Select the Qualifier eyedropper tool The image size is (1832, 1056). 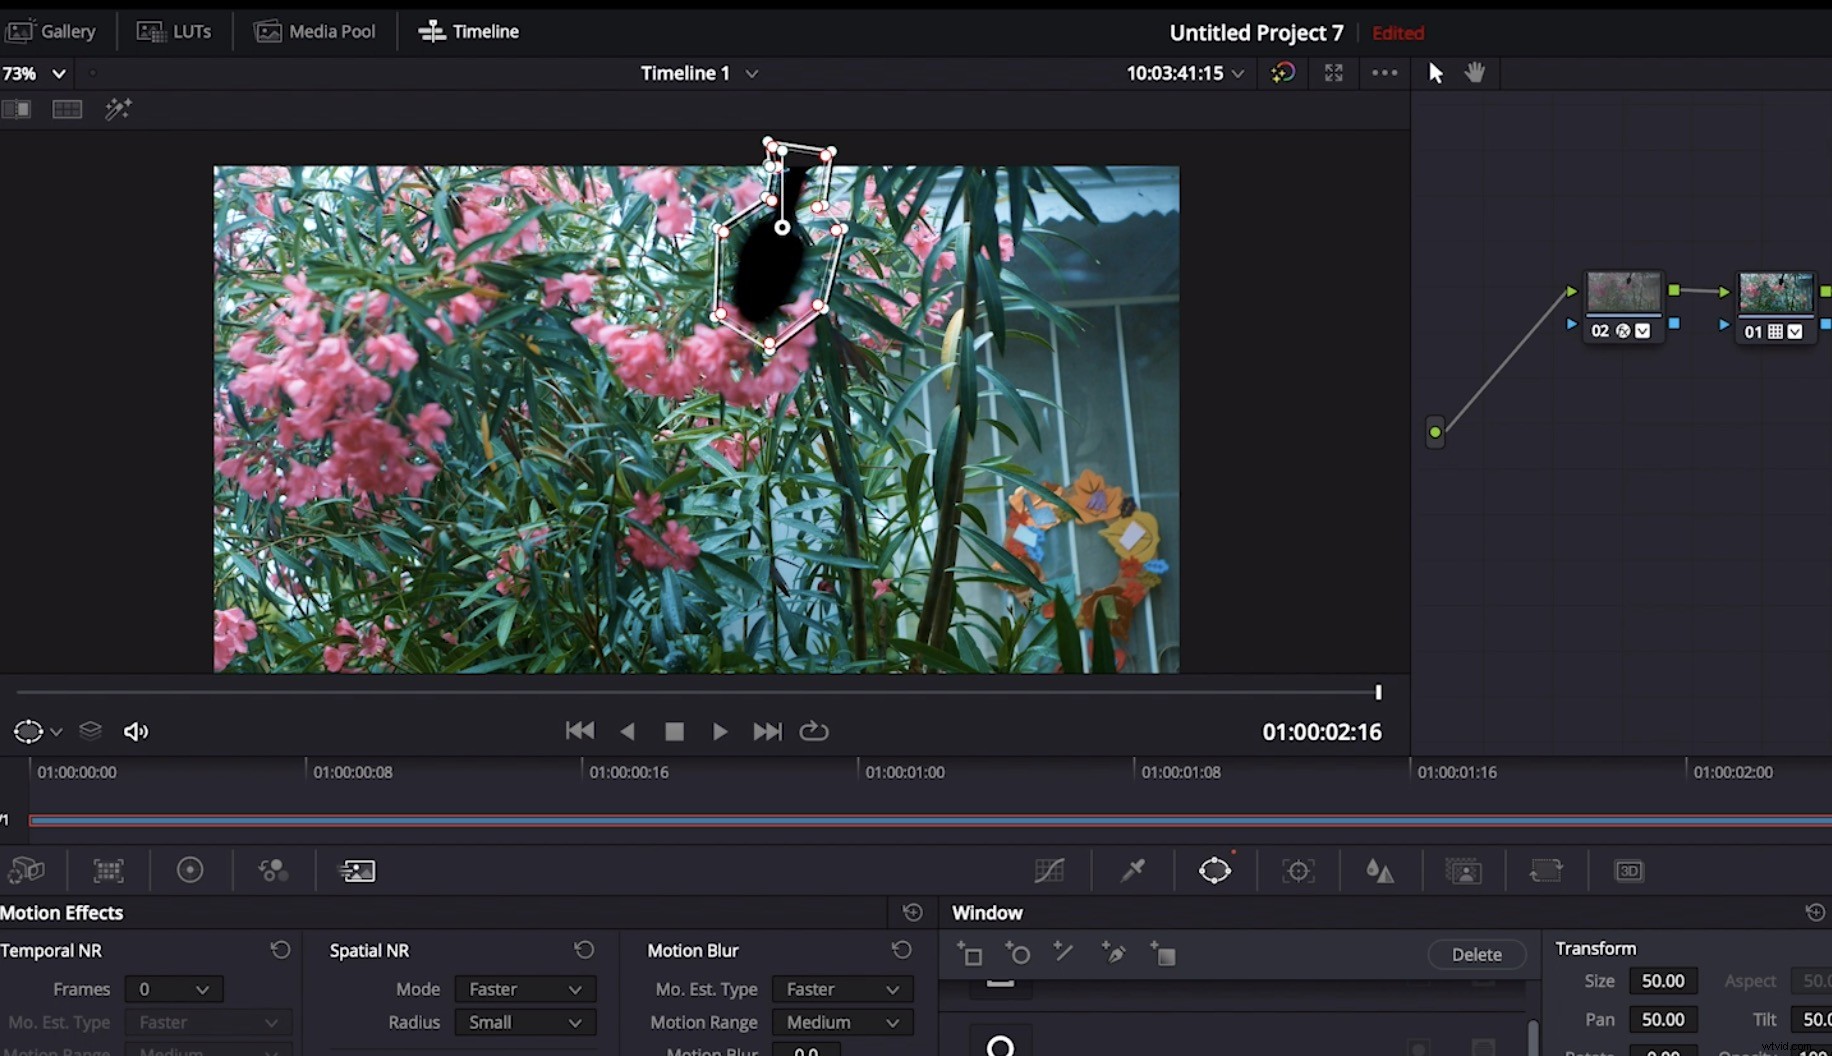coord(1132,870)
